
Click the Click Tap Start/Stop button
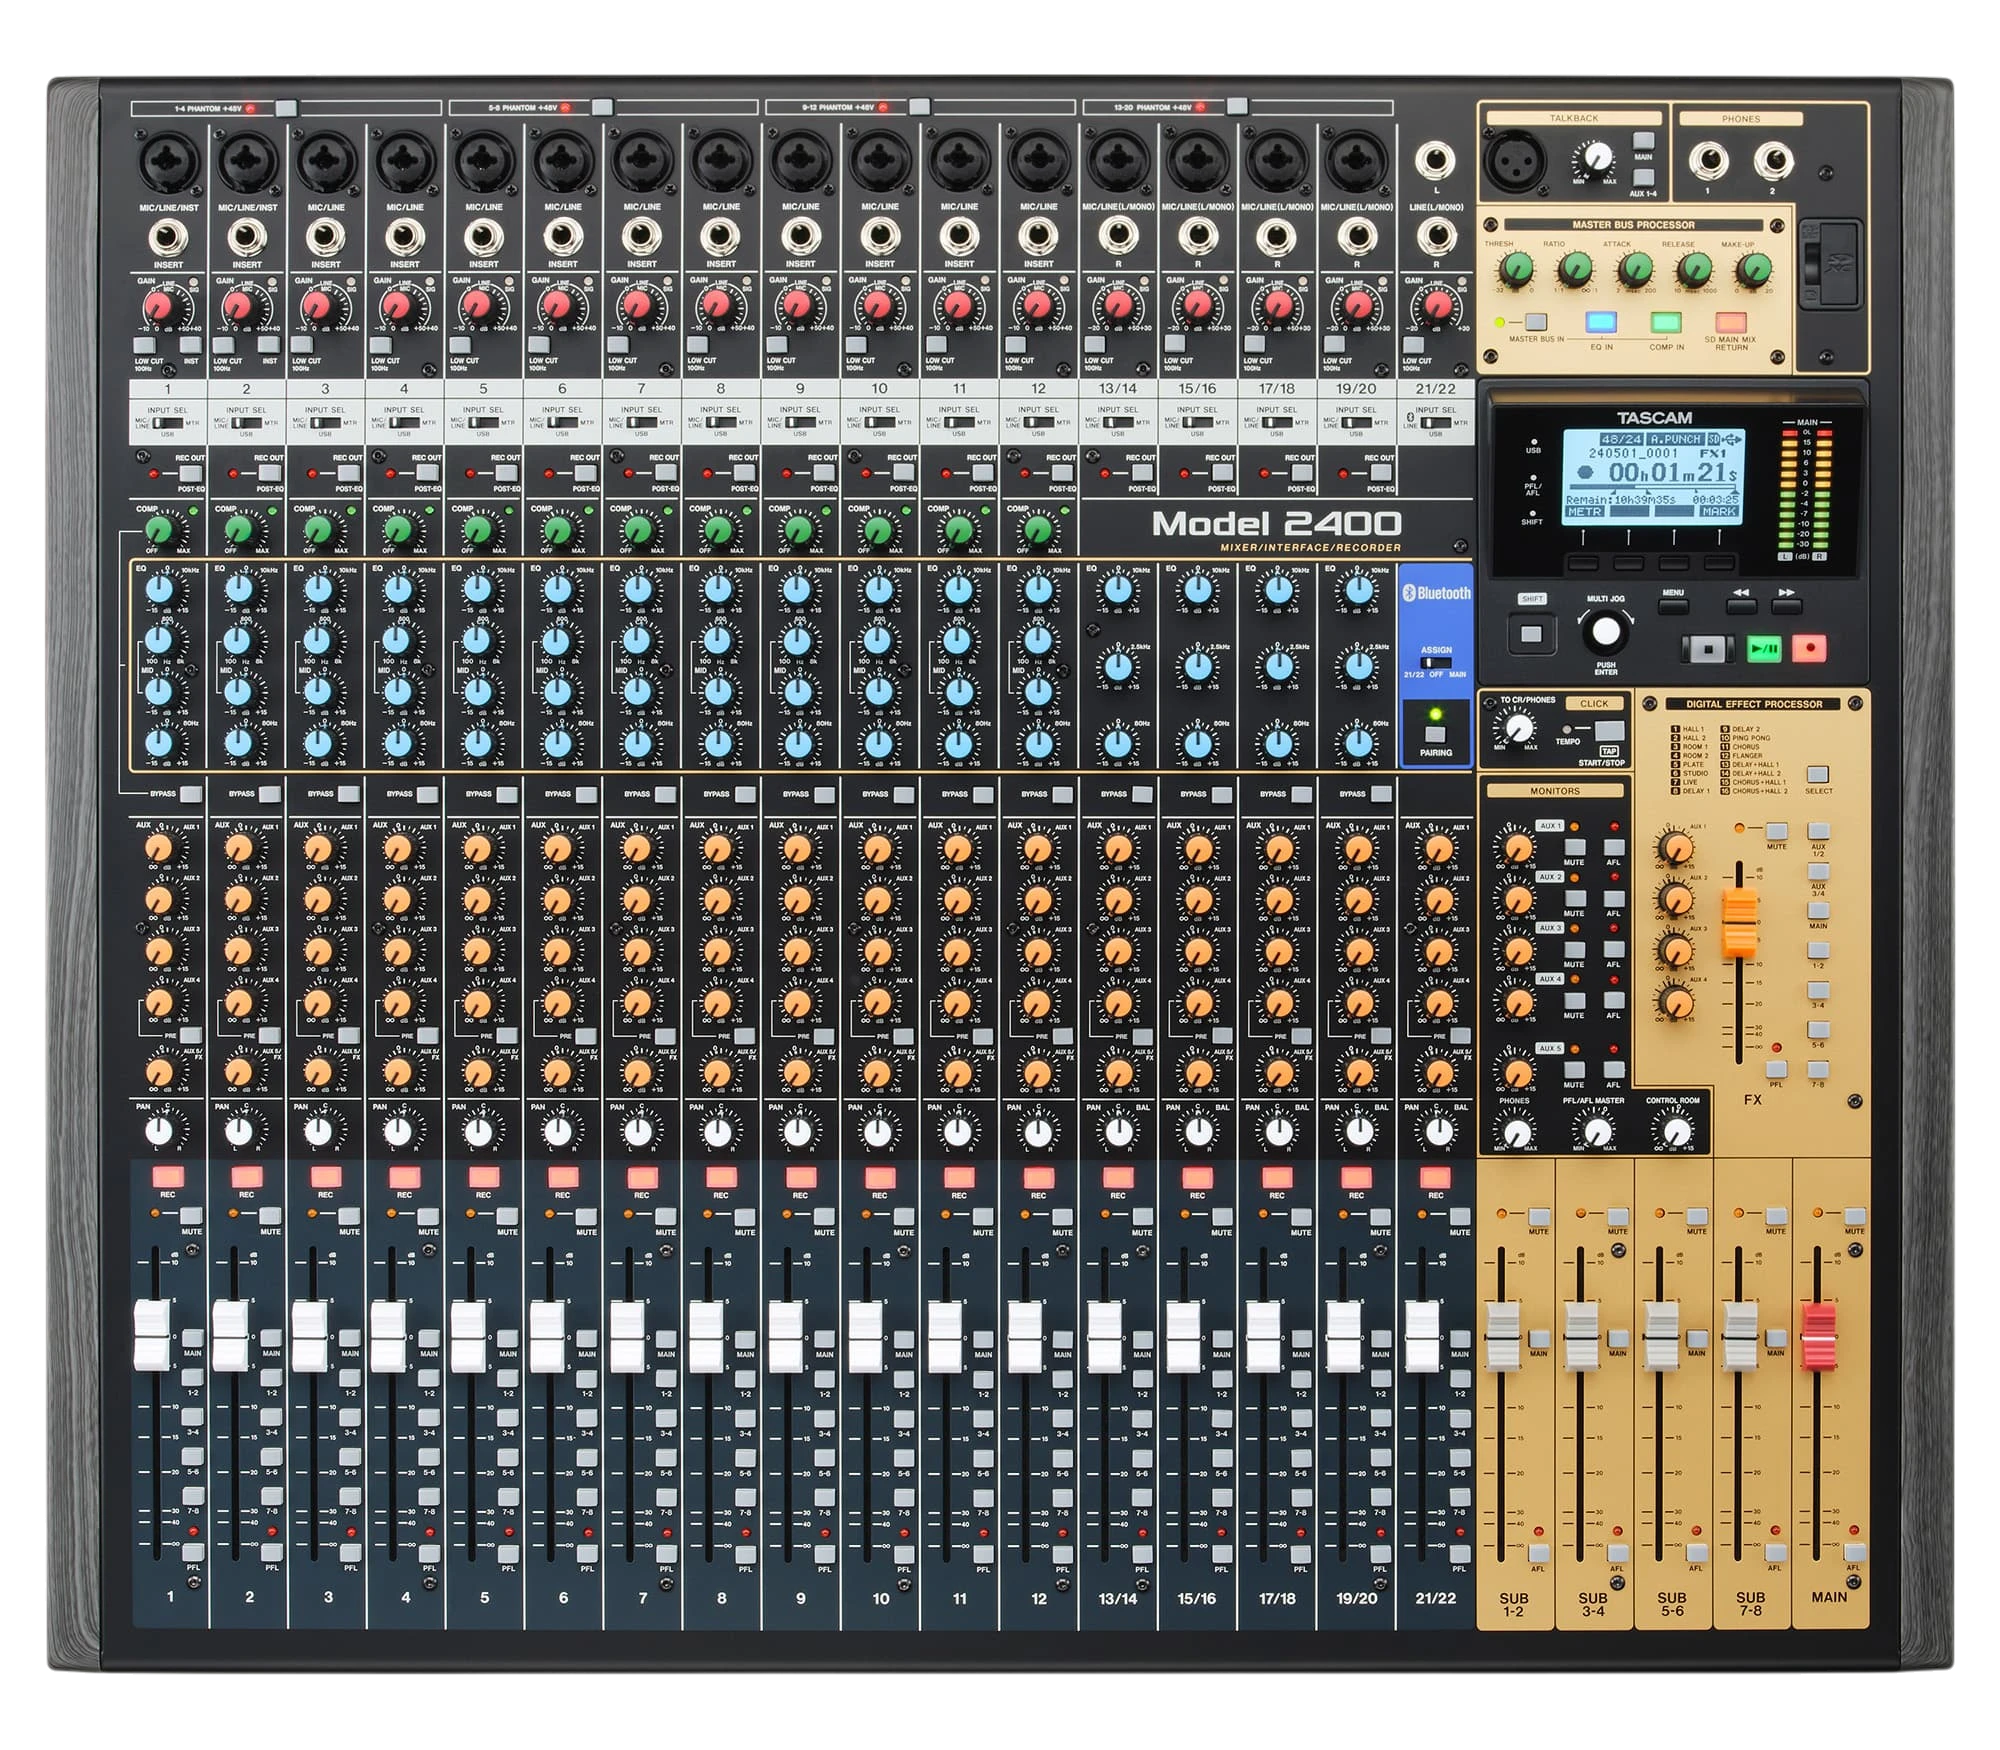click(1609, 732)
